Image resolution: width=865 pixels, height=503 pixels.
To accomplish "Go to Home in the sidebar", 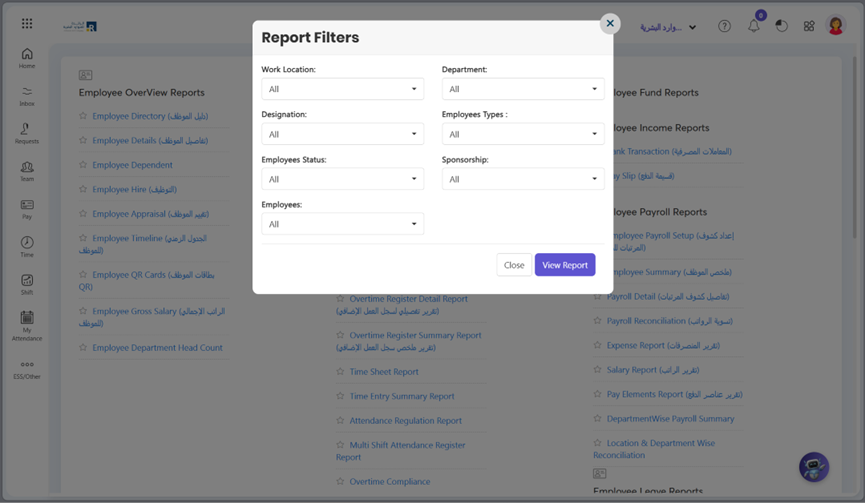I will 27,58.
